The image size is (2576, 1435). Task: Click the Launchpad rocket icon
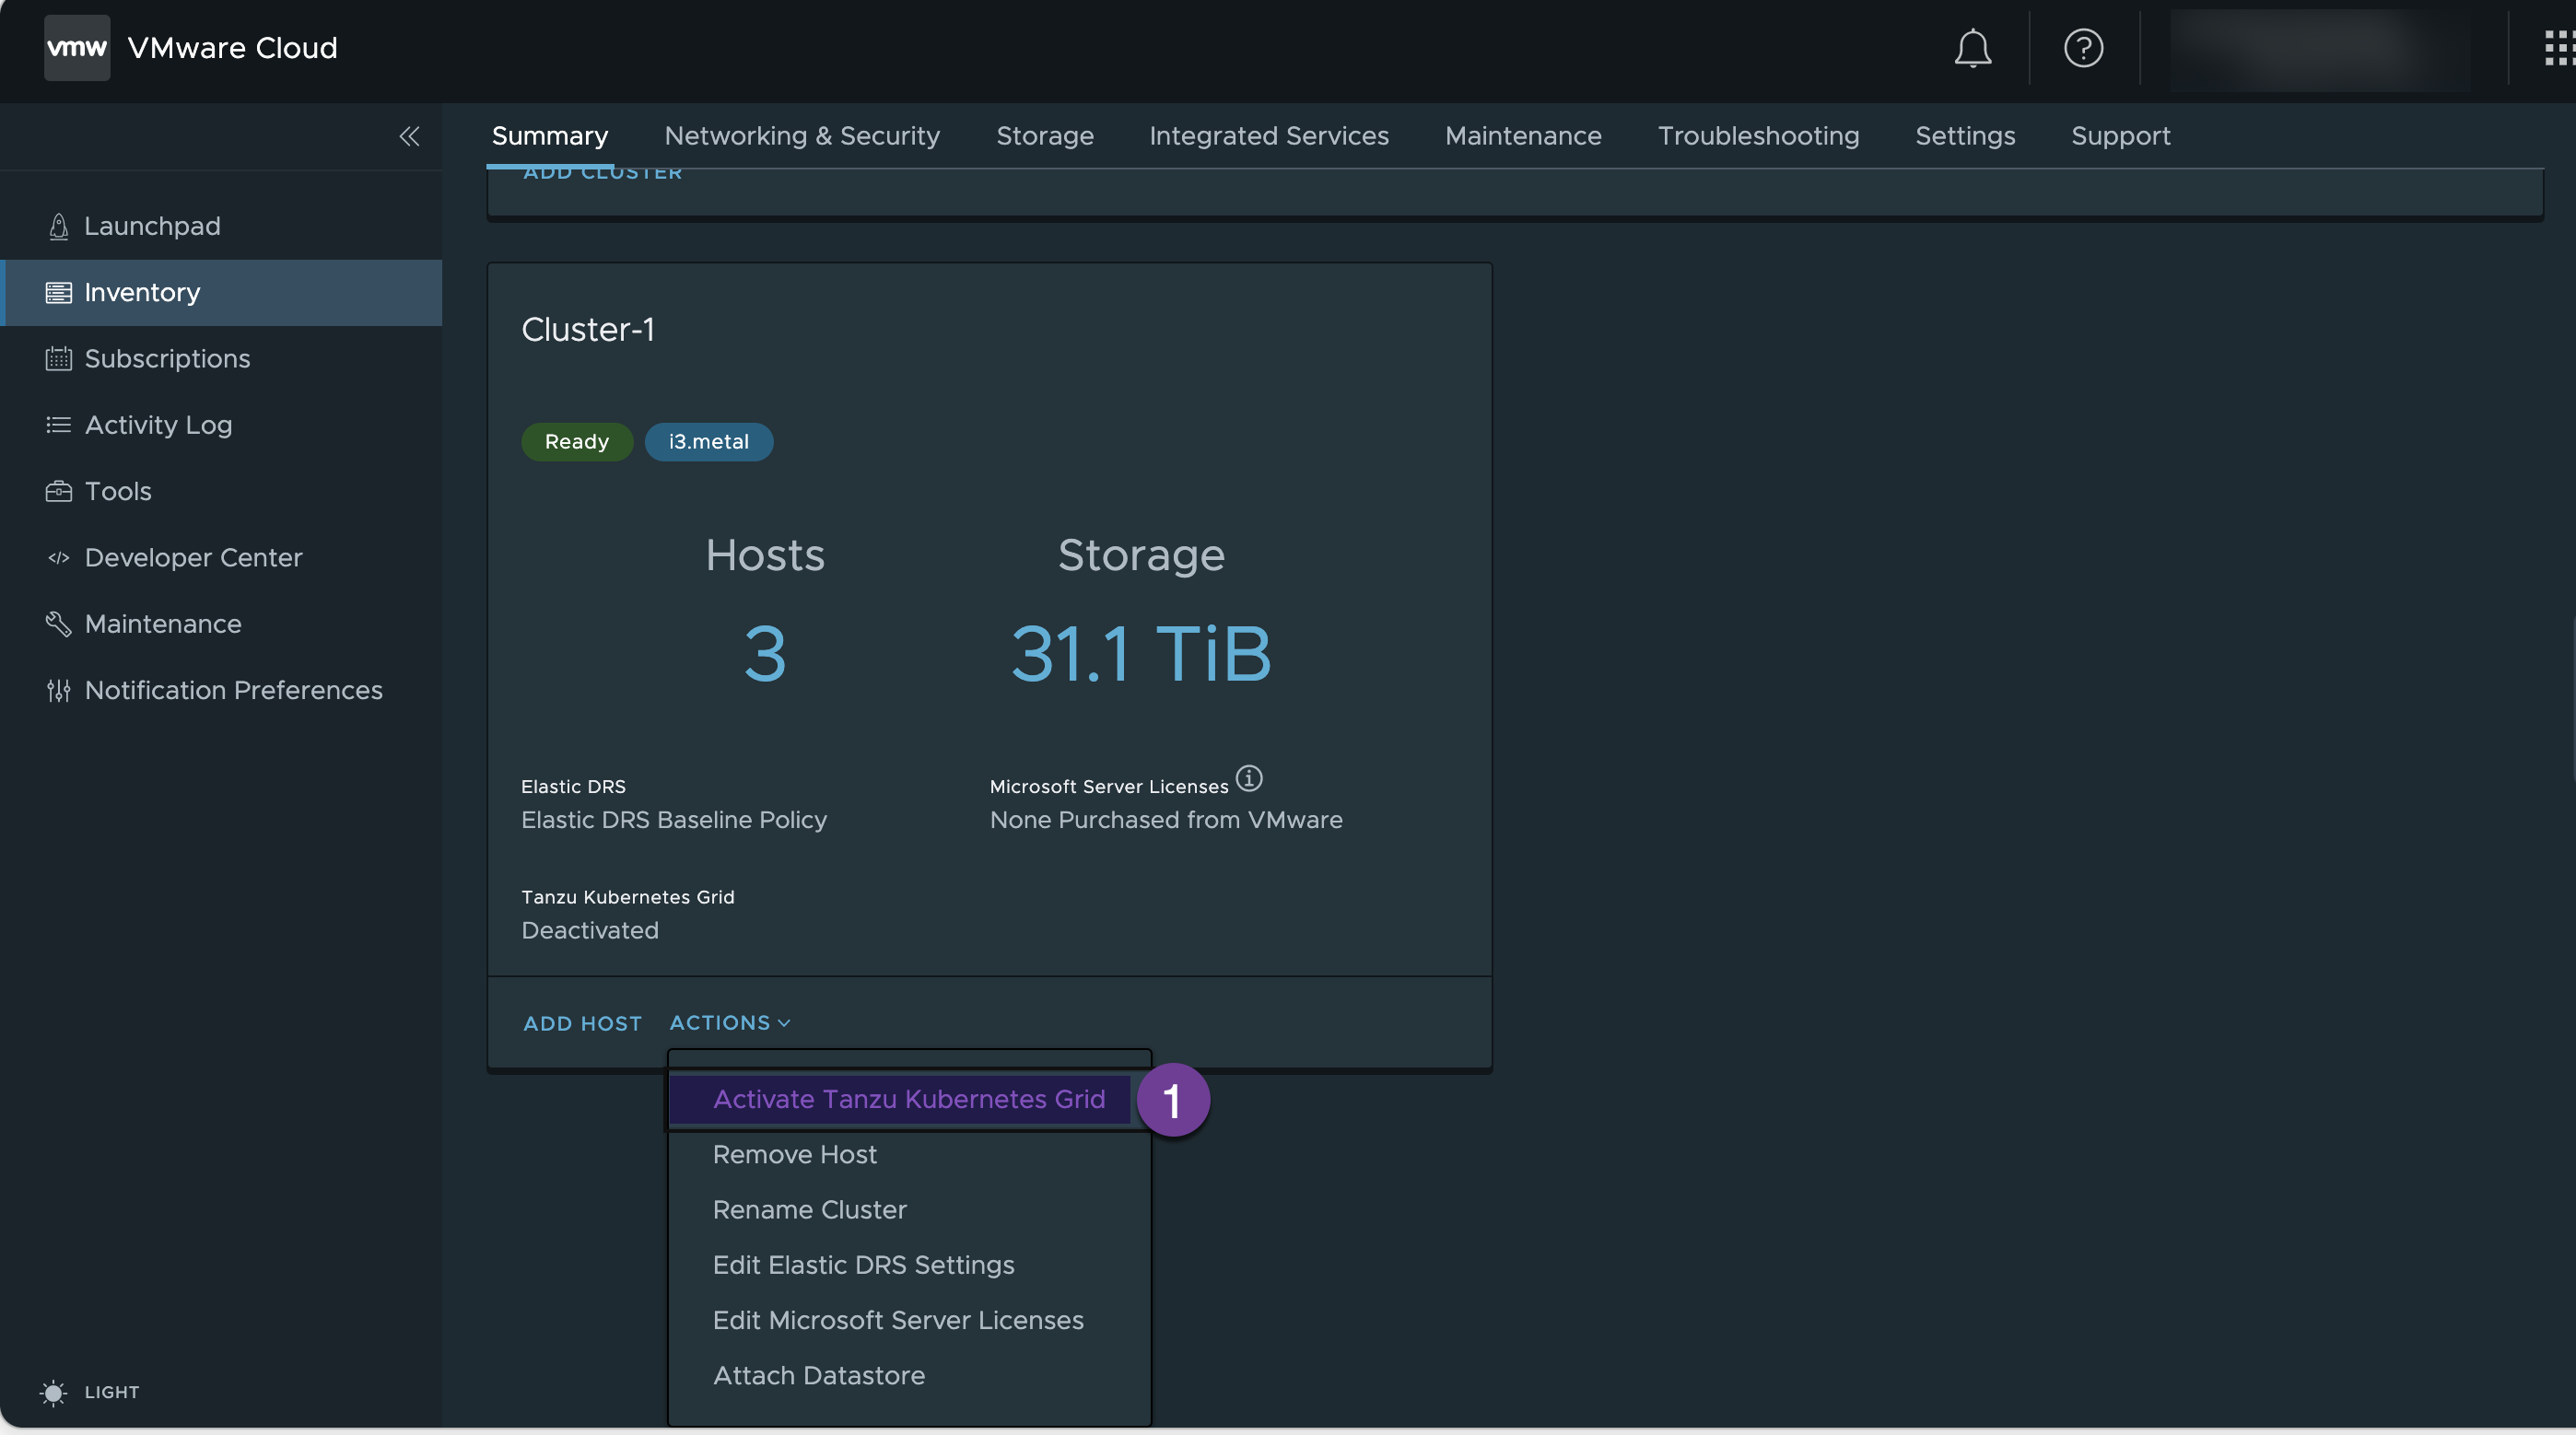[59, 226]
